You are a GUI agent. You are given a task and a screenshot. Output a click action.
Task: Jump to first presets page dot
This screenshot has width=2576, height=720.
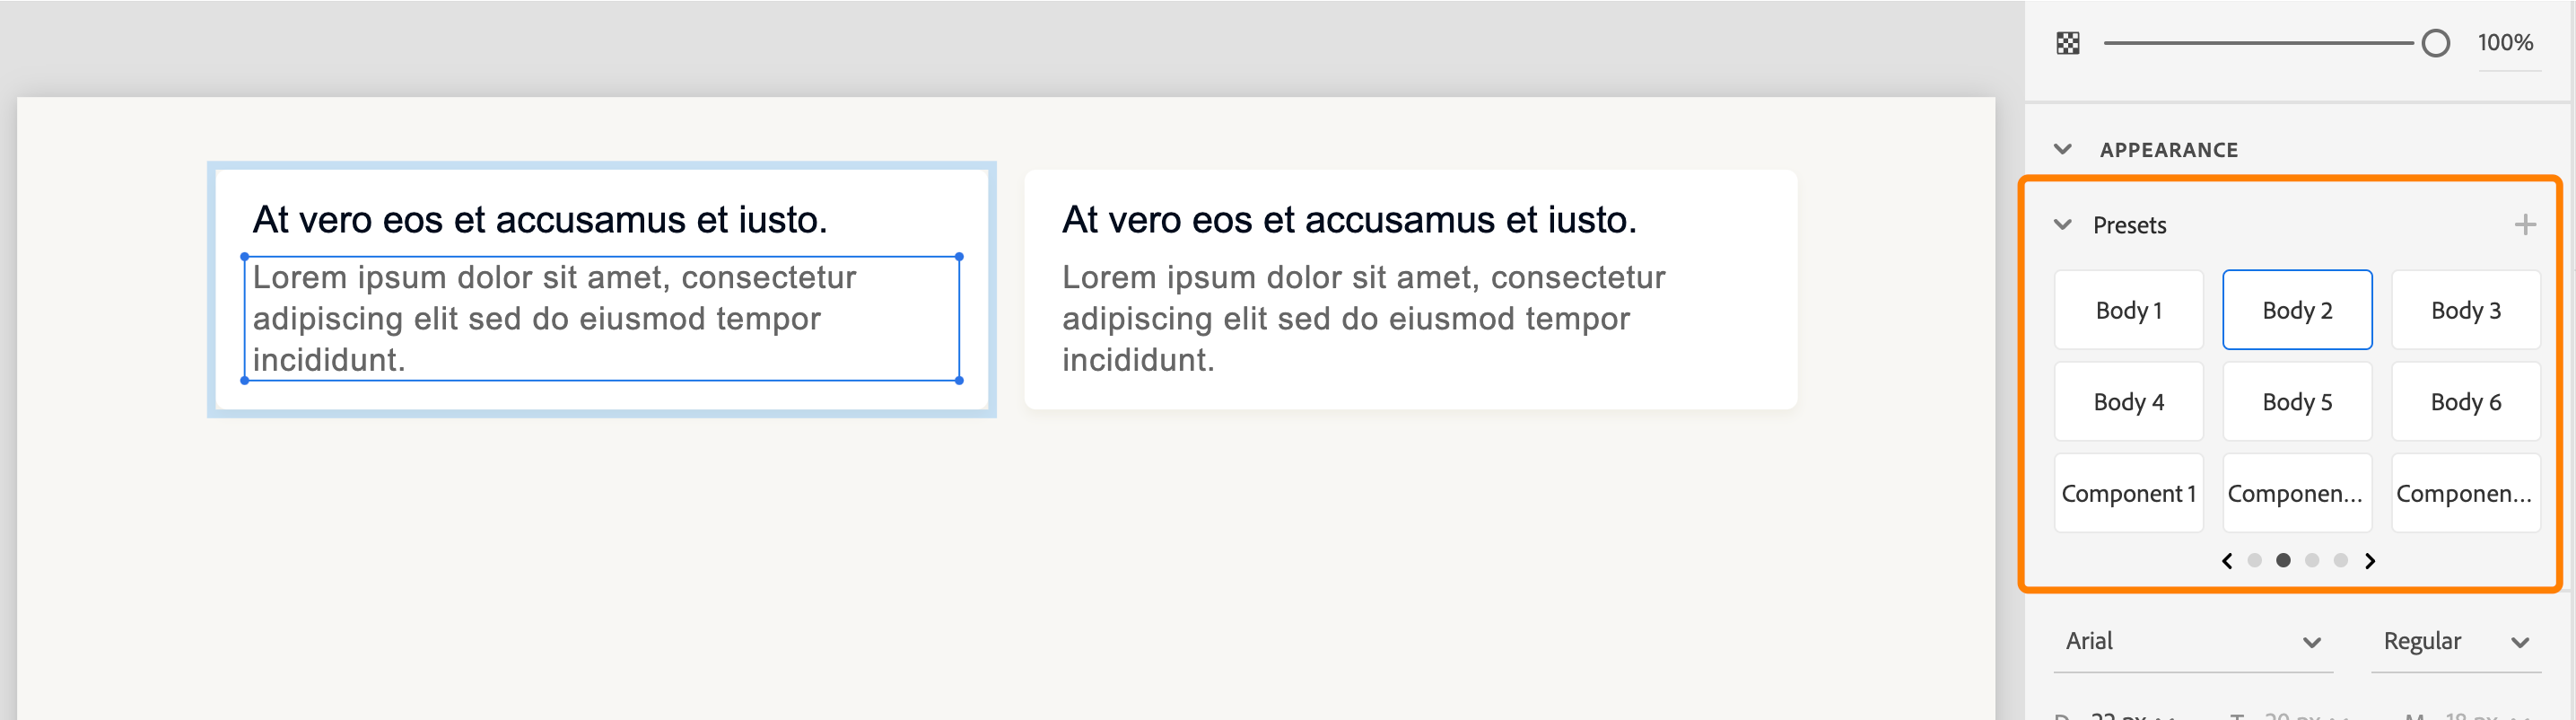pyautogui.click(x=2254, y=561)
